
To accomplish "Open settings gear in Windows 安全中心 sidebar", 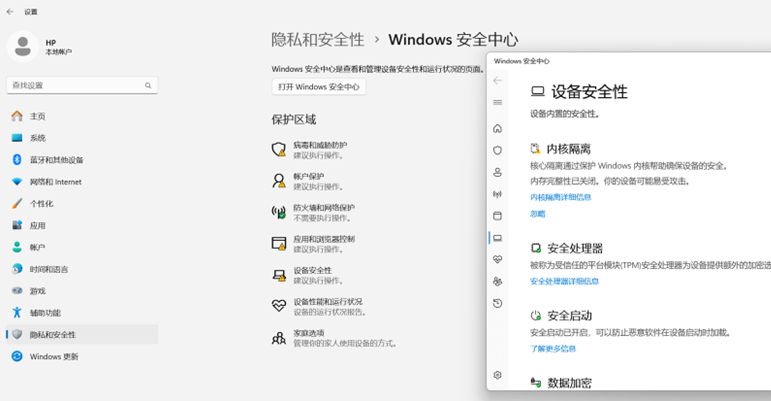I will pos(498,375).
